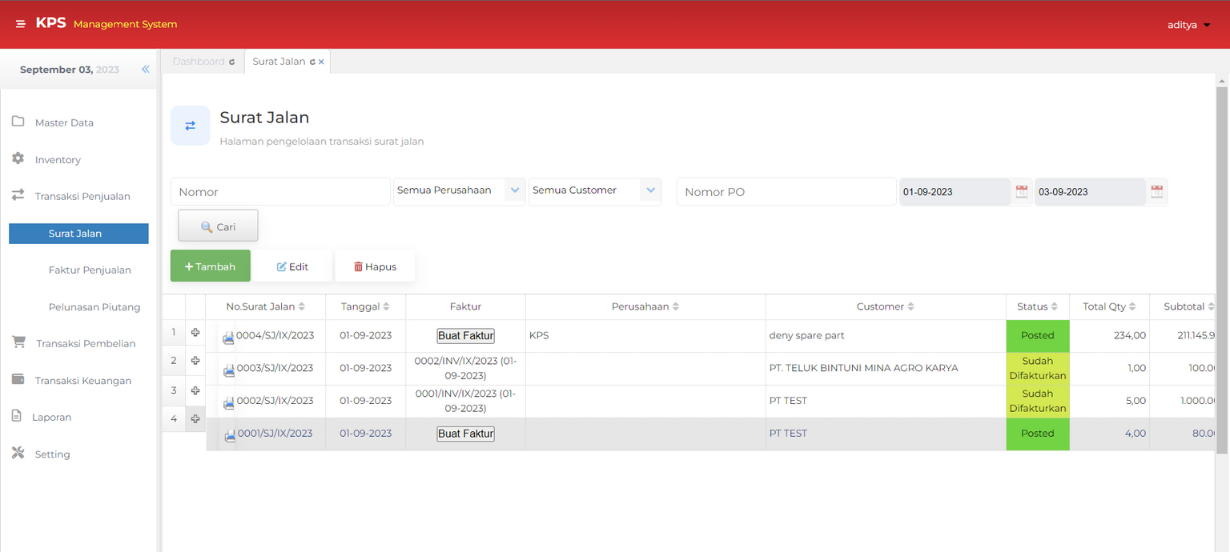Open Faktur Penjualan in the sidebar

(89, 270)
